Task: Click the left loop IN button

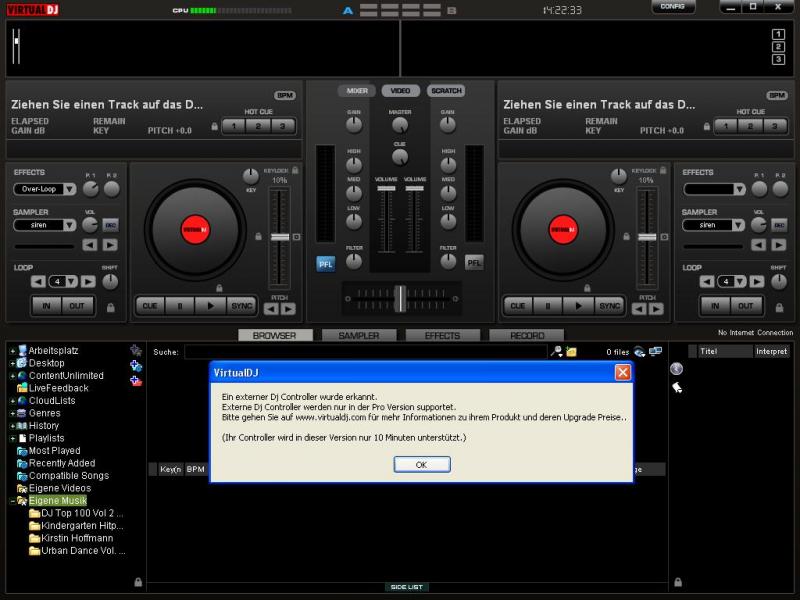Action: pyautogui.click(x=46, y=306)
